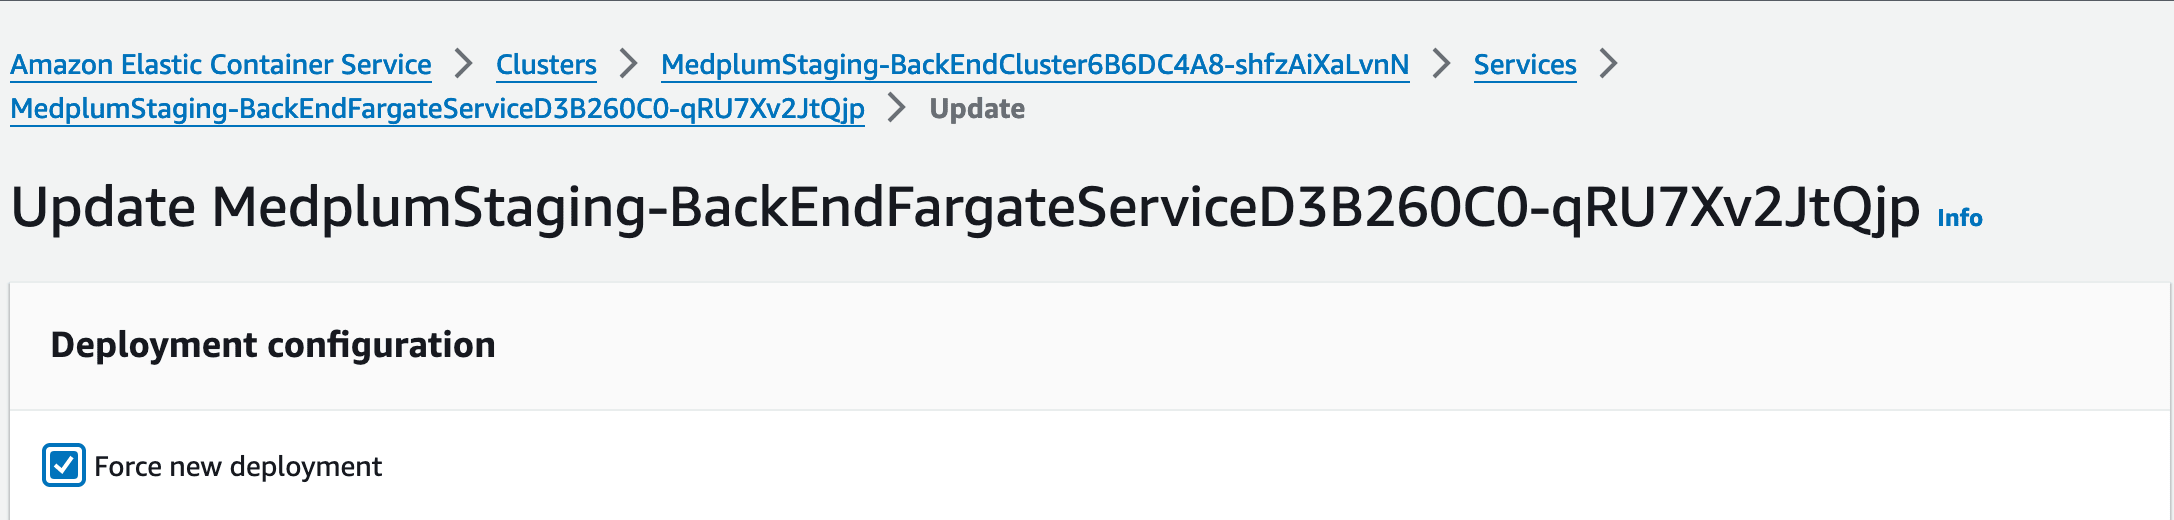The height and width of the screenshot is (520, 2174).
Task: Open the Info link beside page title
Action: (x=1959, y=218)
